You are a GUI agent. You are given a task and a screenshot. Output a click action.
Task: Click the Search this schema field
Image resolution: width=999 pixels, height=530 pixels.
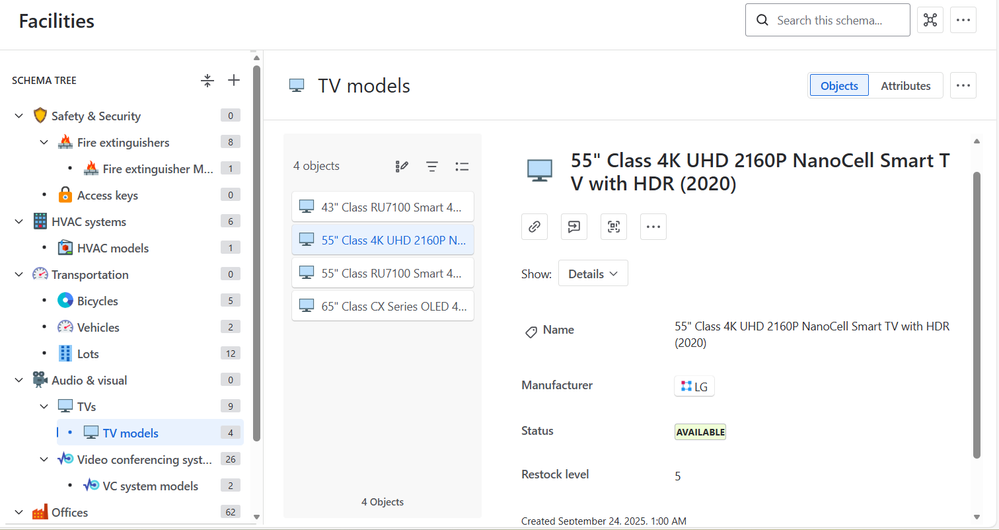pos(828,20)
